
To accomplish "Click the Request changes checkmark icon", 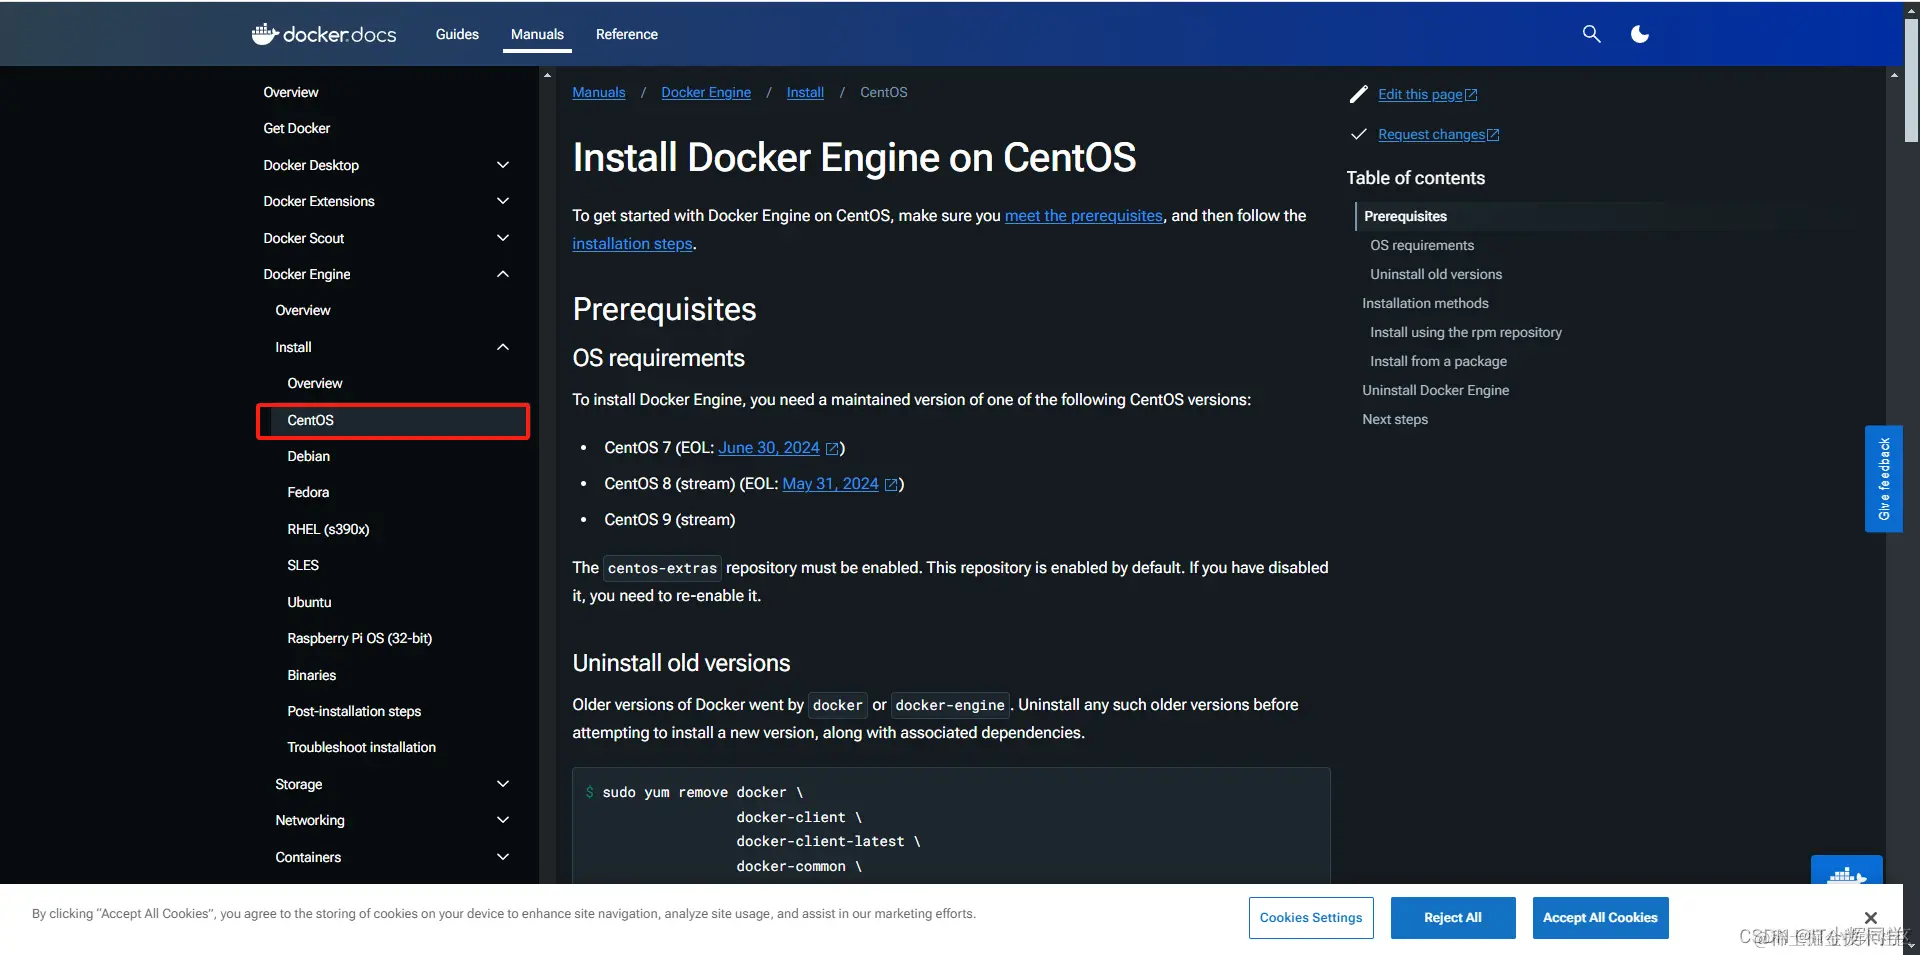I will 1358,134.
